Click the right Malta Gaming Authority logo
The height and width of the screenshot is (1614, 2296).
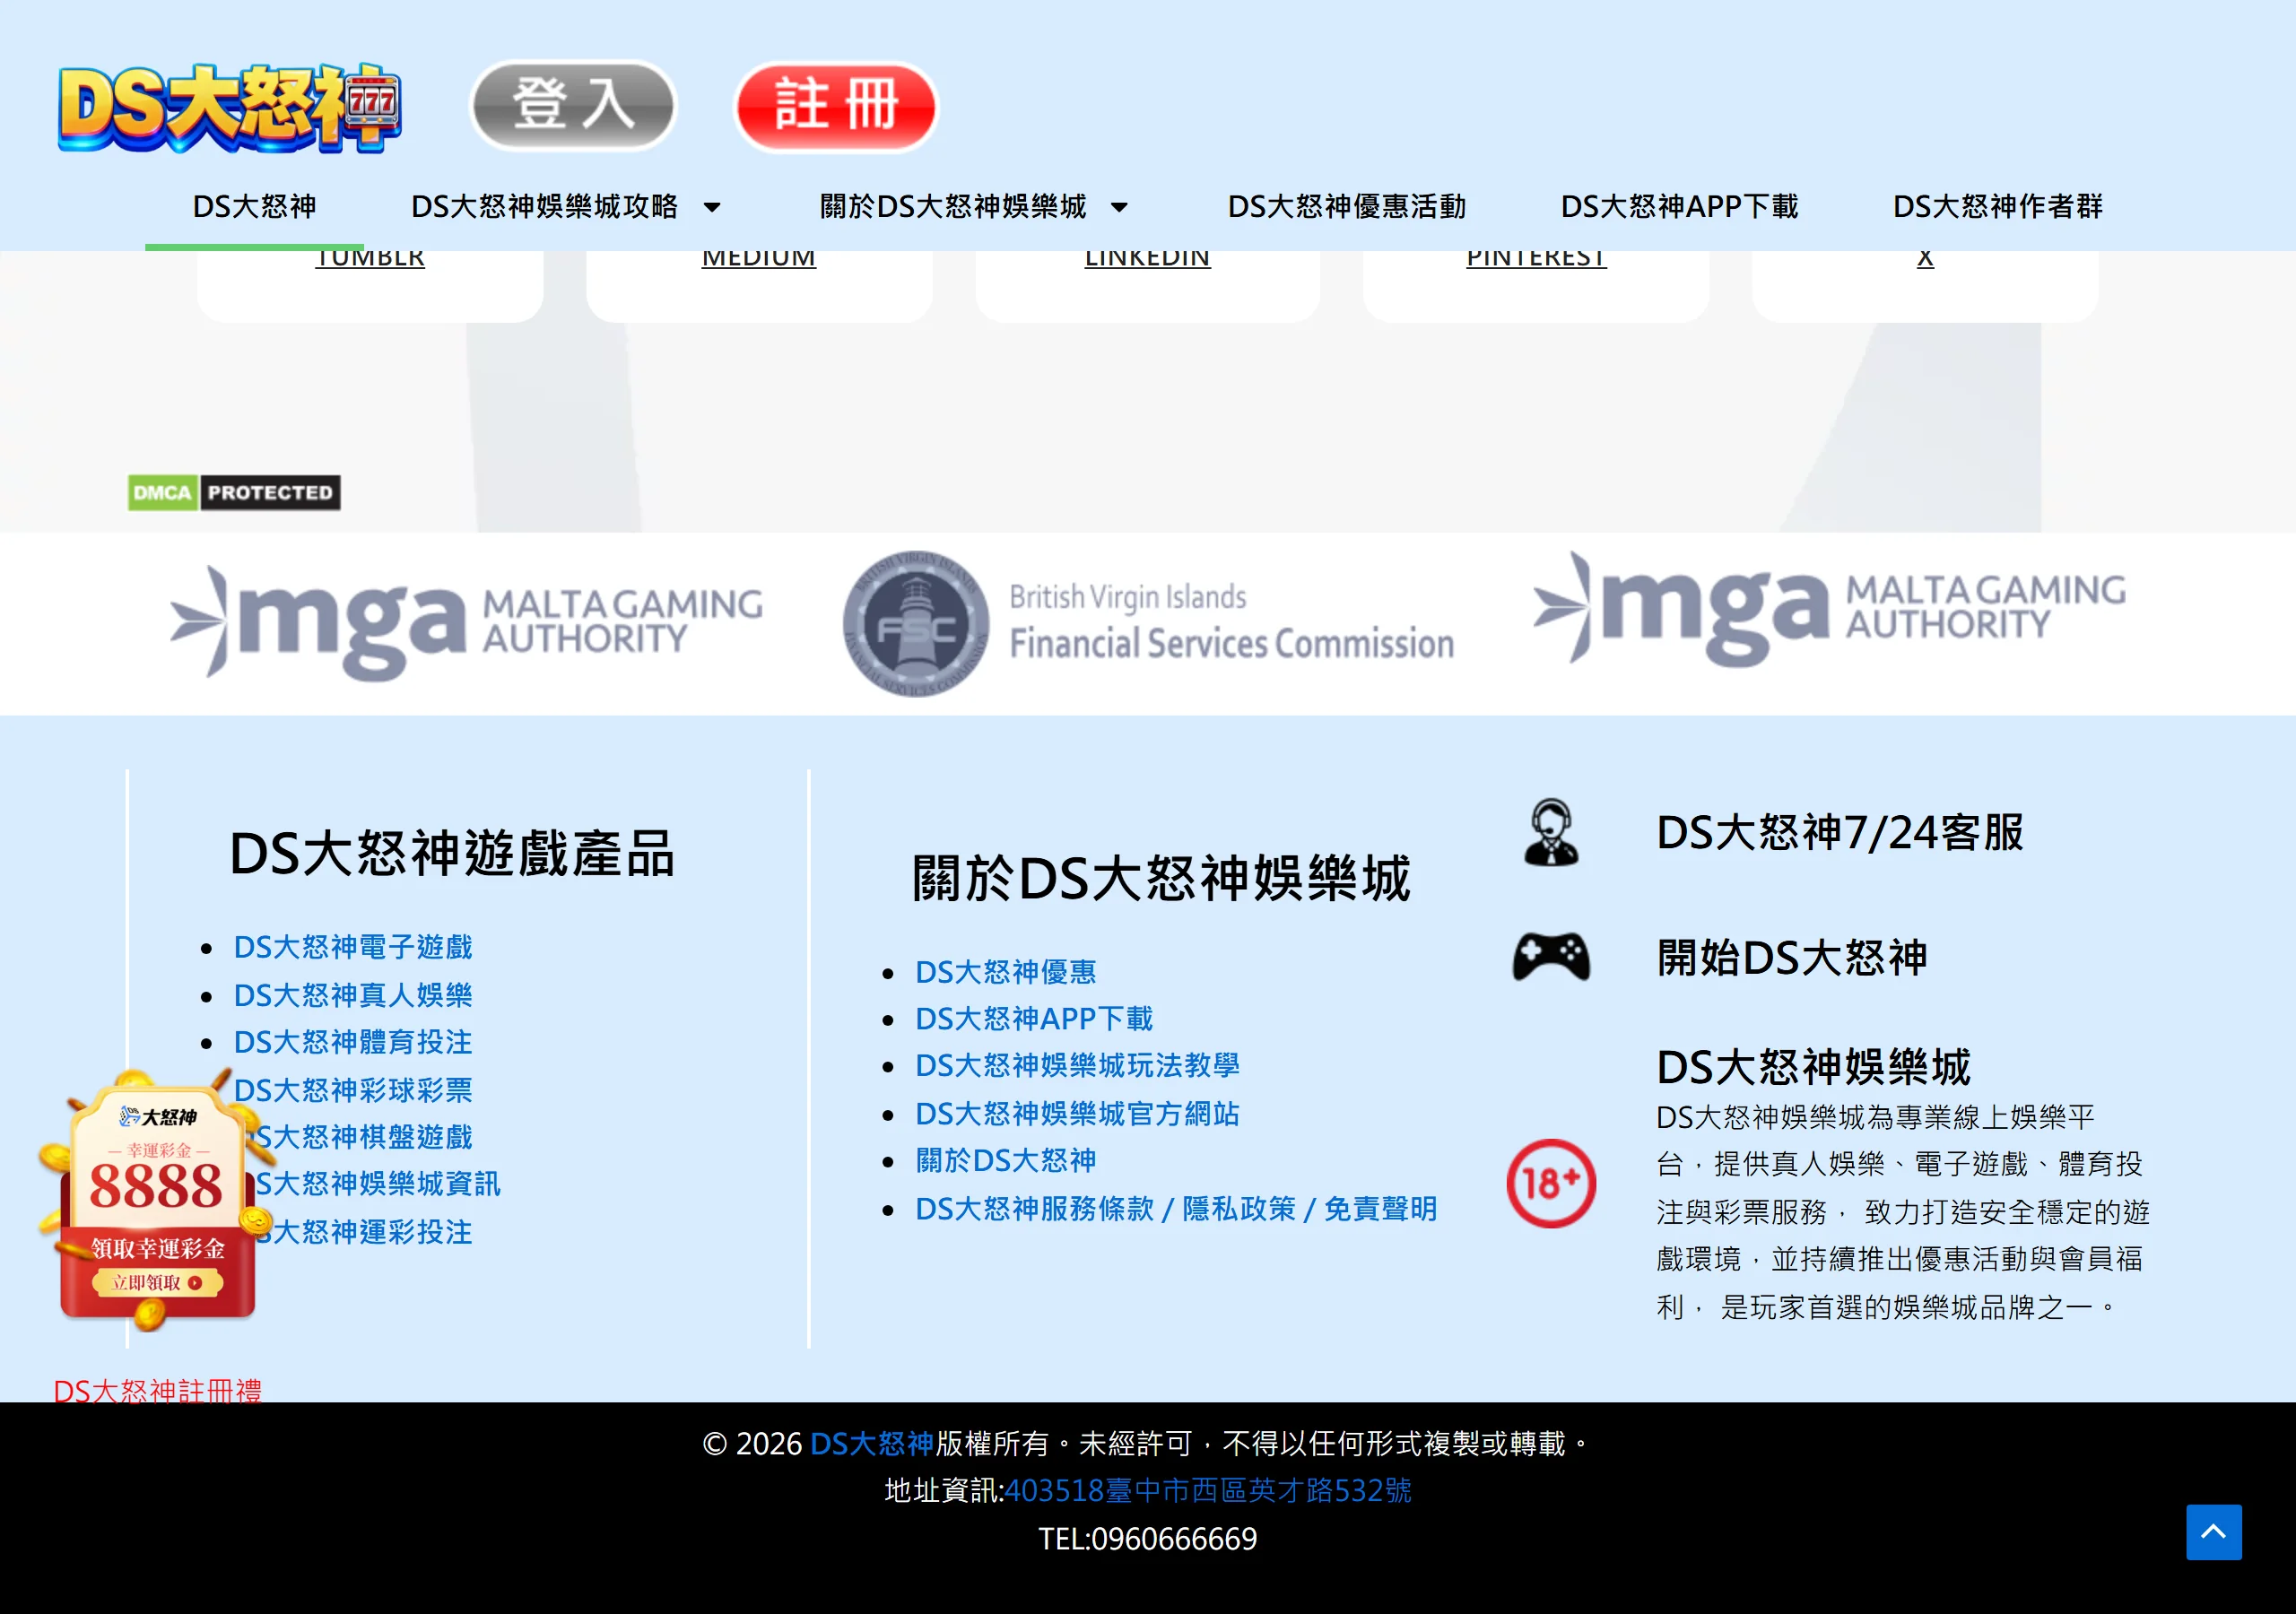(1830, 608)
